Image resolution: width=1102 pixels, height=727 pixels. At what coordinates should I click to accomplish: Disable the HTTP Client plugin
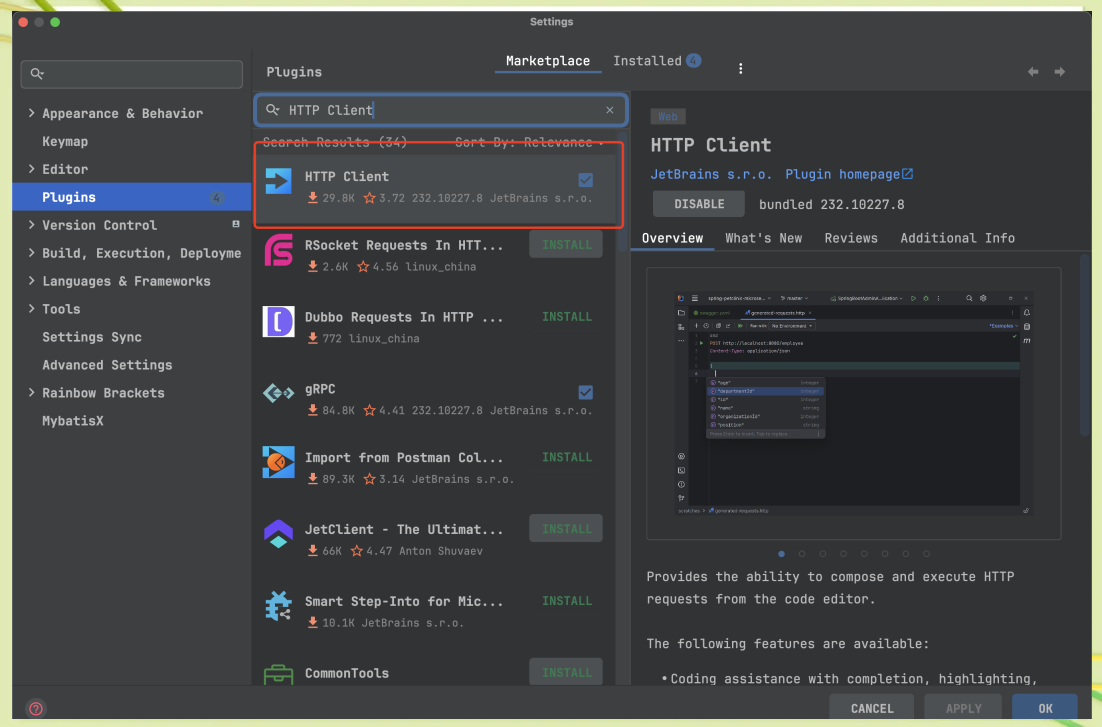click(699, 204)
